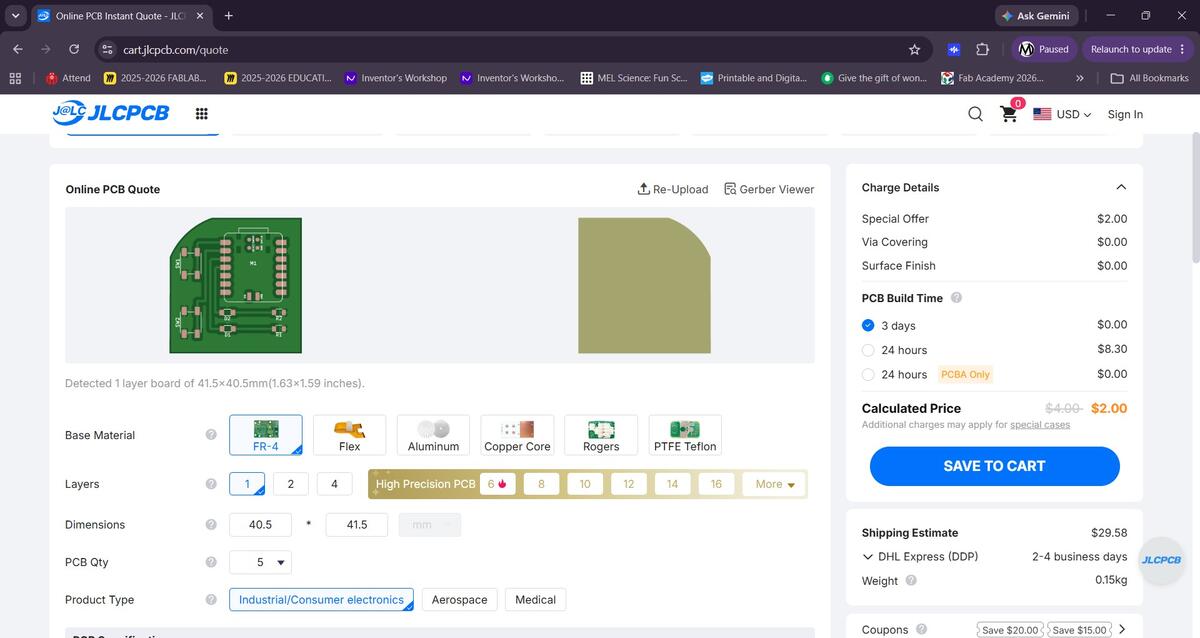Show more bookmarks with the chevron
This screenshot has width=1200, height=638.
coord(1079,78)
